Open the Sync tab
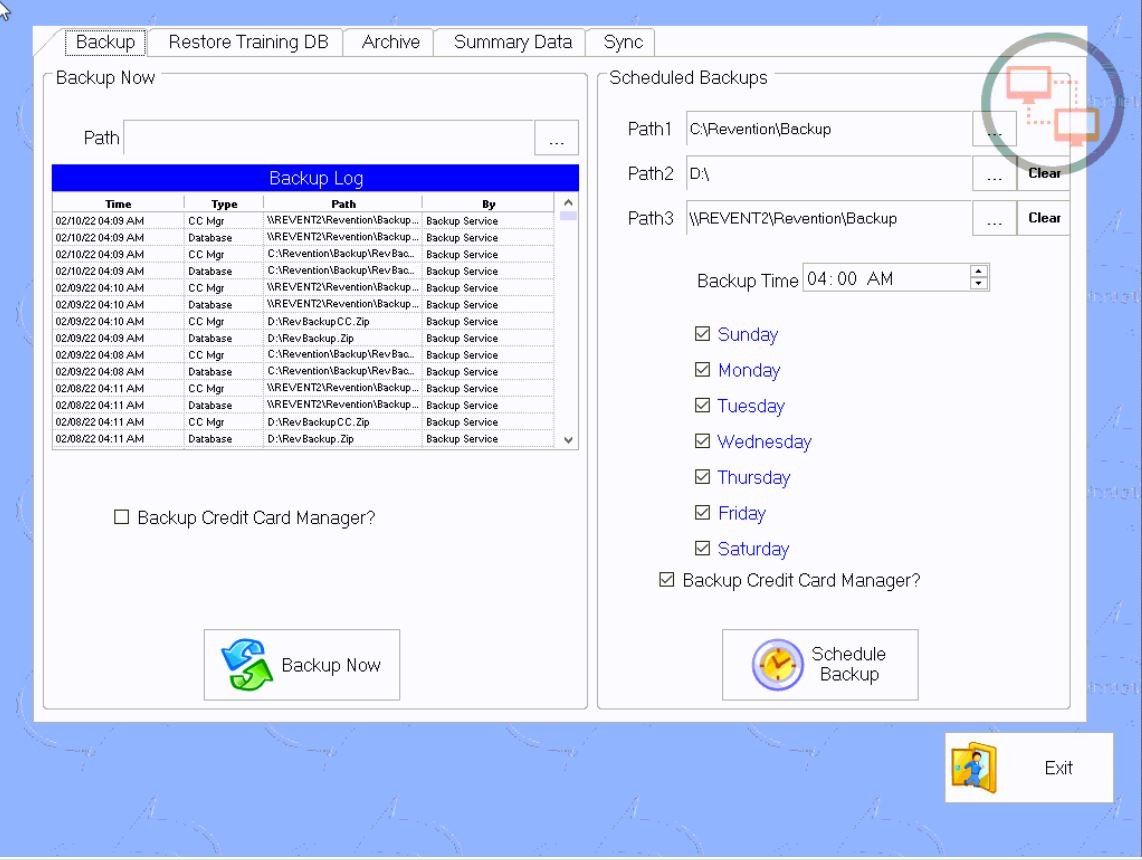Viewport: 1142px width, 860px height. (x=623, y=42)
